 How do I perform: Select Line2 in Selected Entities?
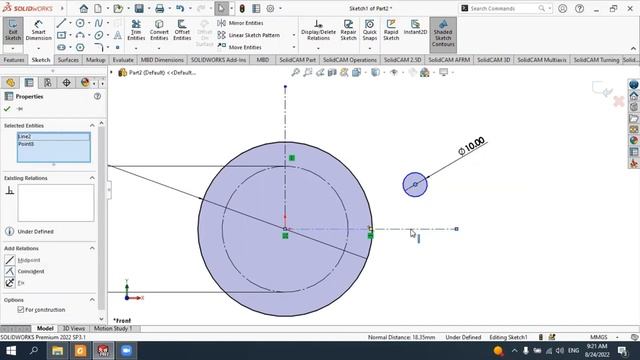coord(53,137)
